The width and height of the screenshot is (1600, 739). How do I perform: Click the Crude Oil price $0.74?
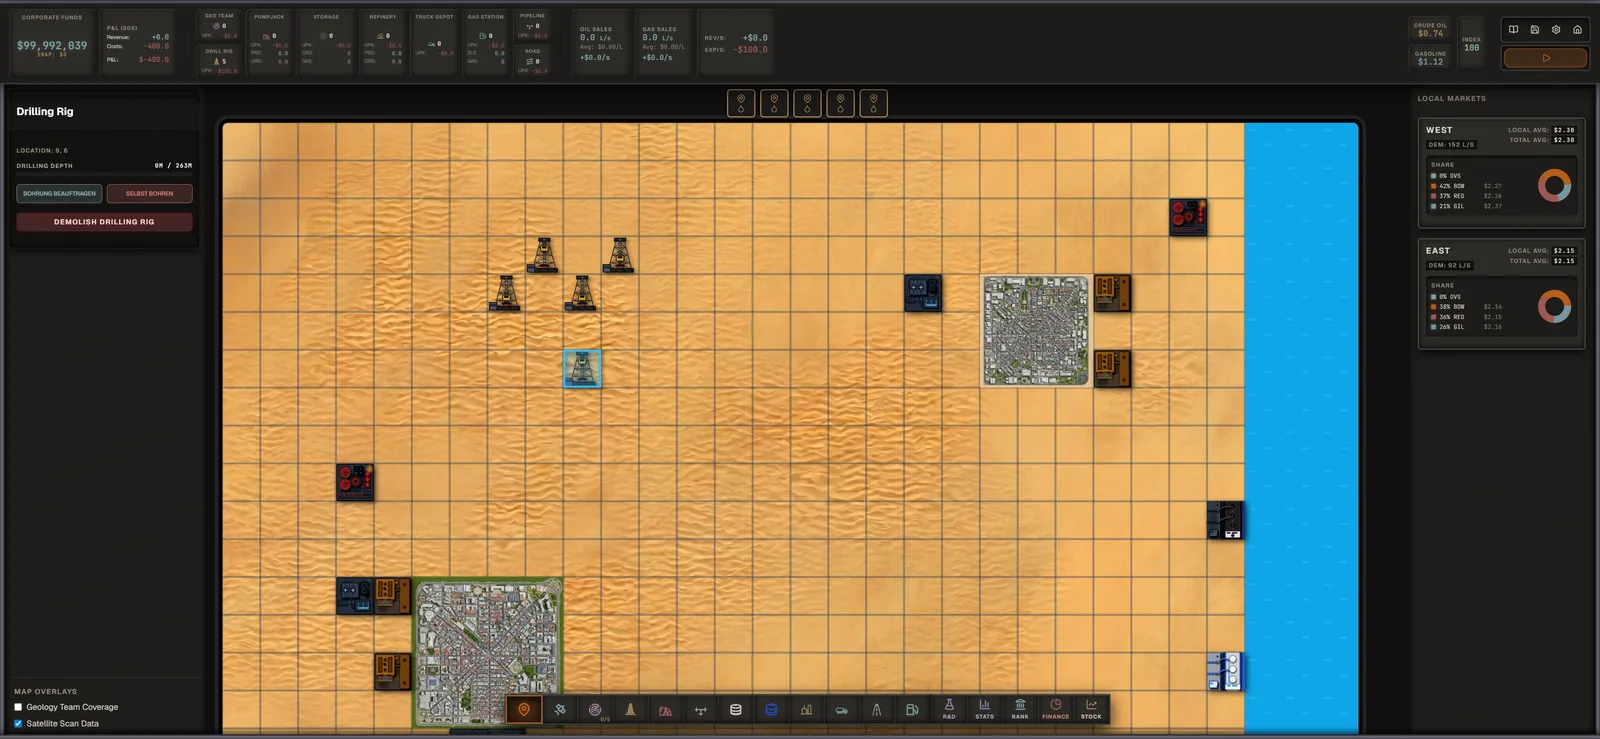1430,34
